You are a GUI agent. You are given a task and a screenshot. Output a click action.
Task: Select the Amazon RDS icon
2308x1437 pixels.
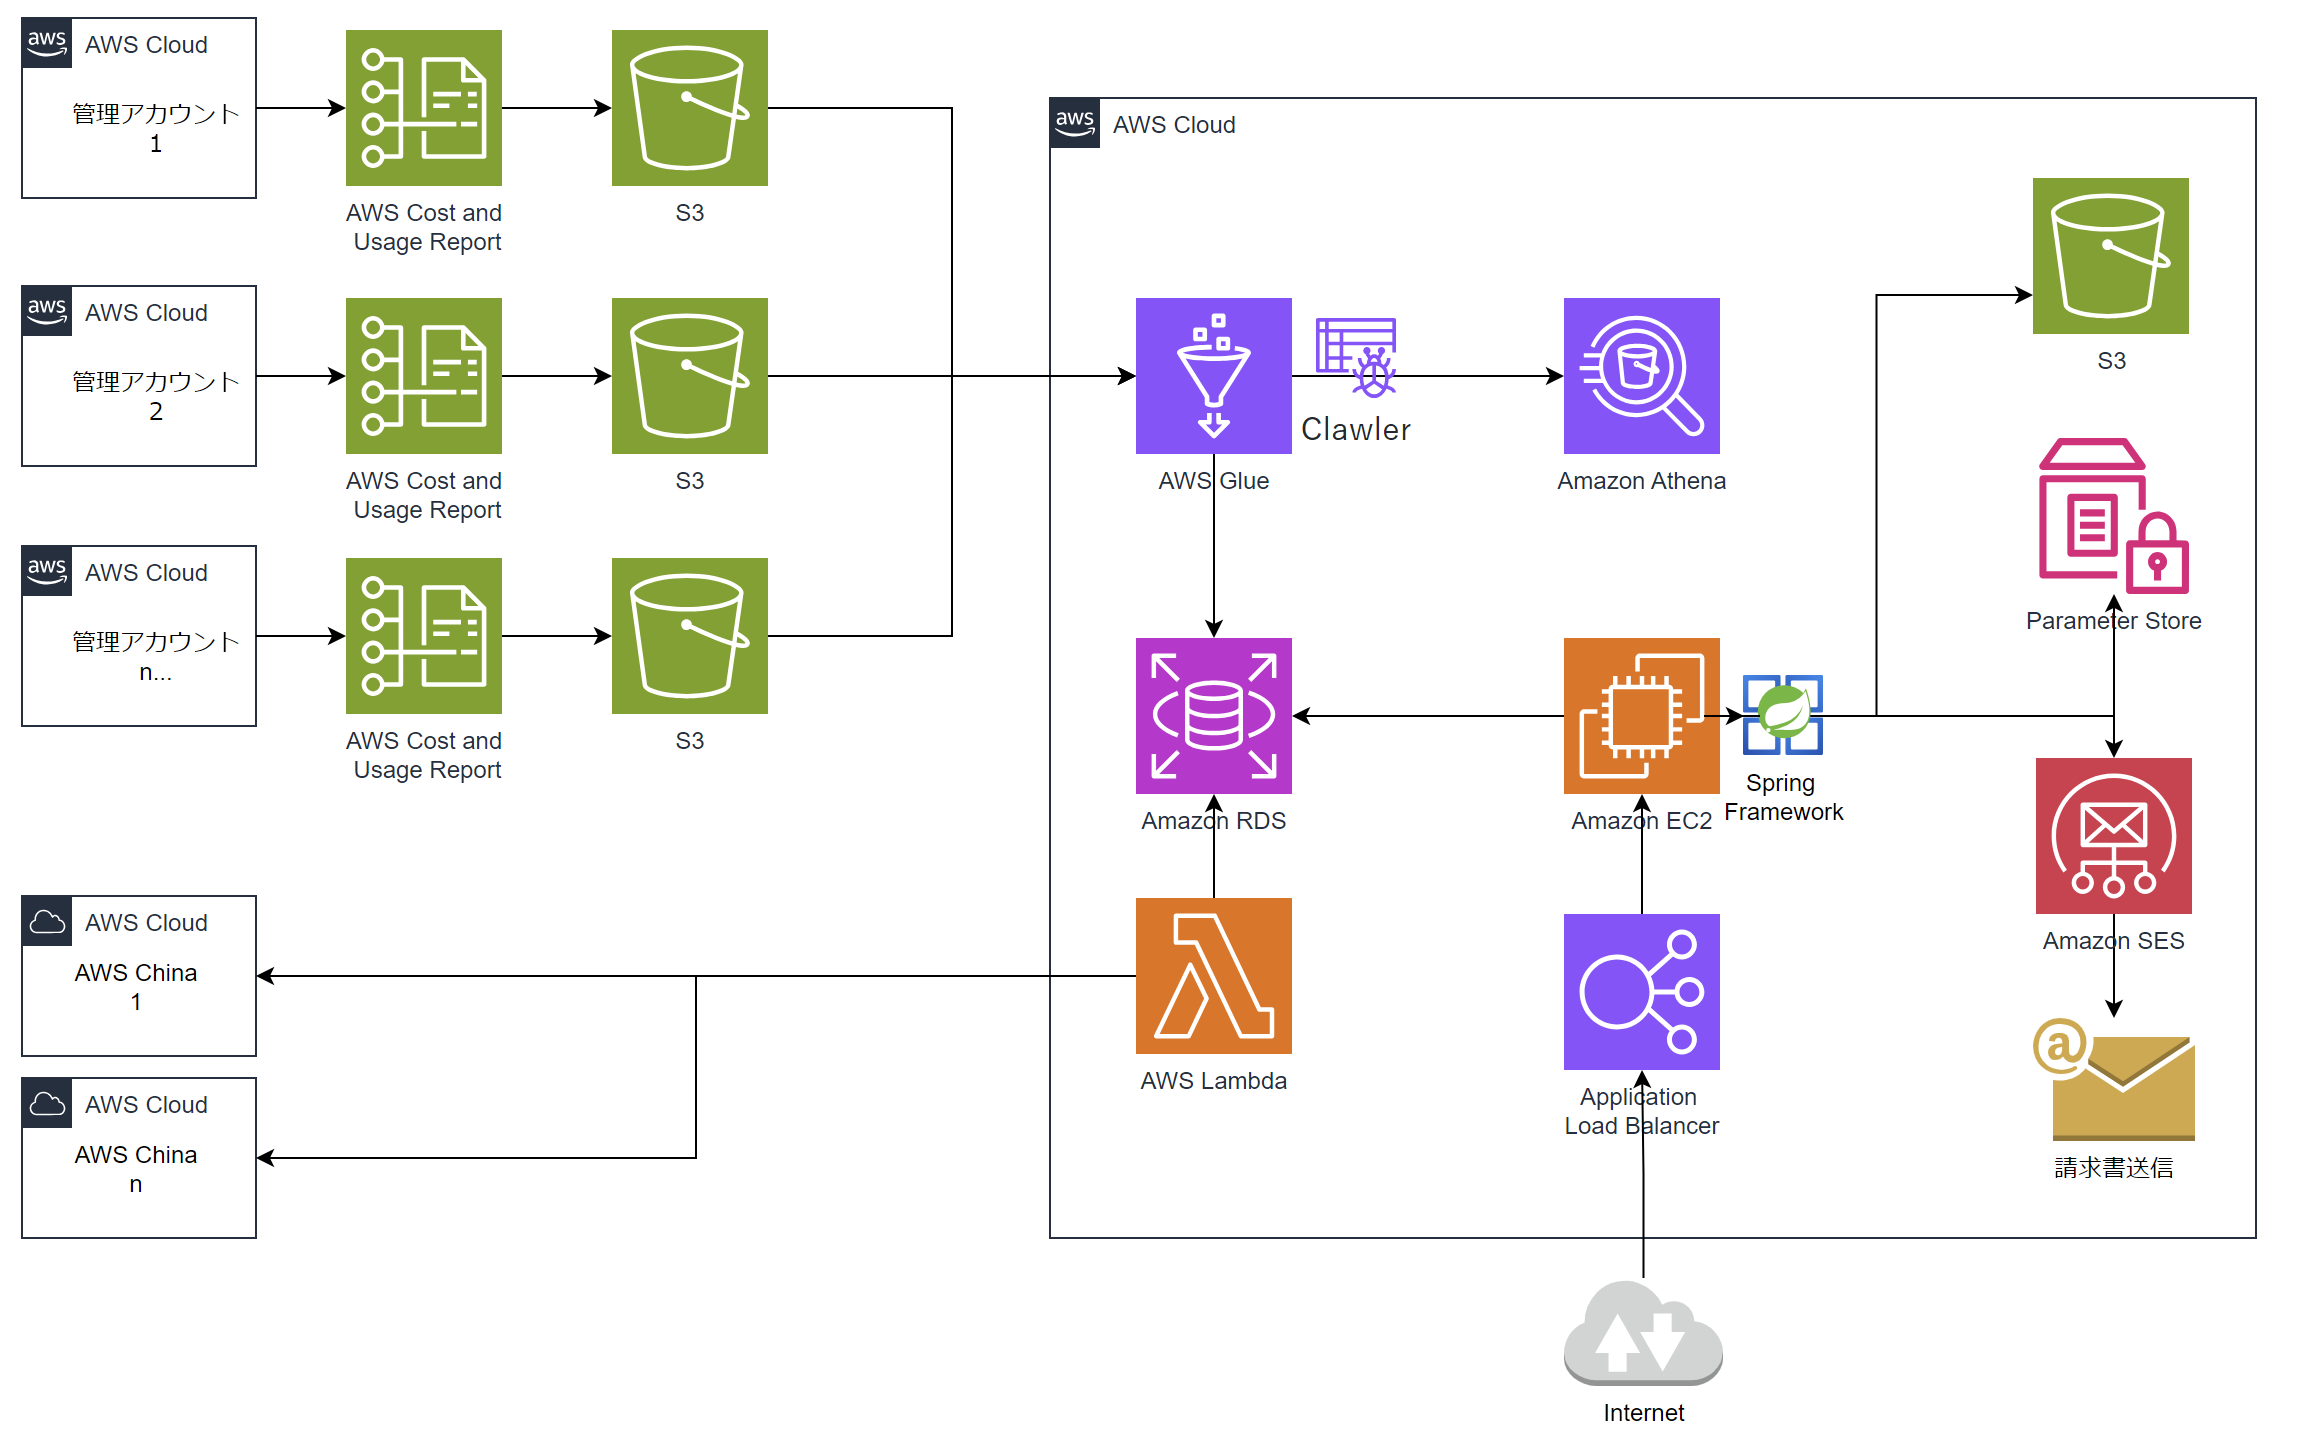coord(1213,716)
